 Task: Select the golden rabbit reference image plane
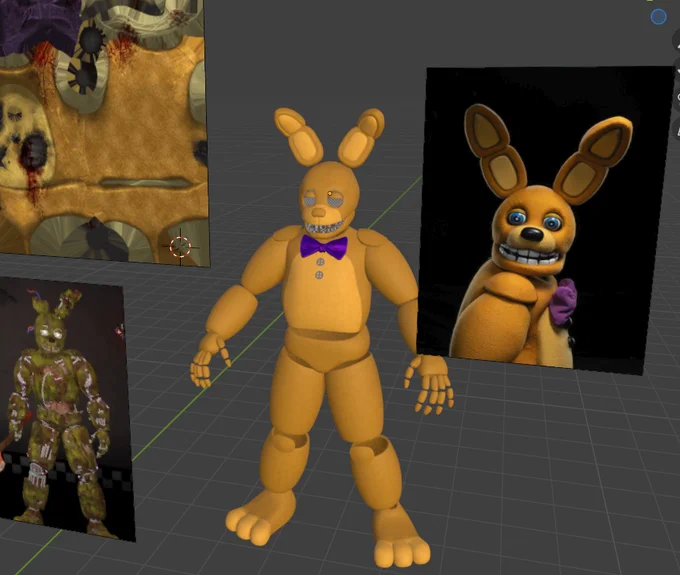(546, 219)
